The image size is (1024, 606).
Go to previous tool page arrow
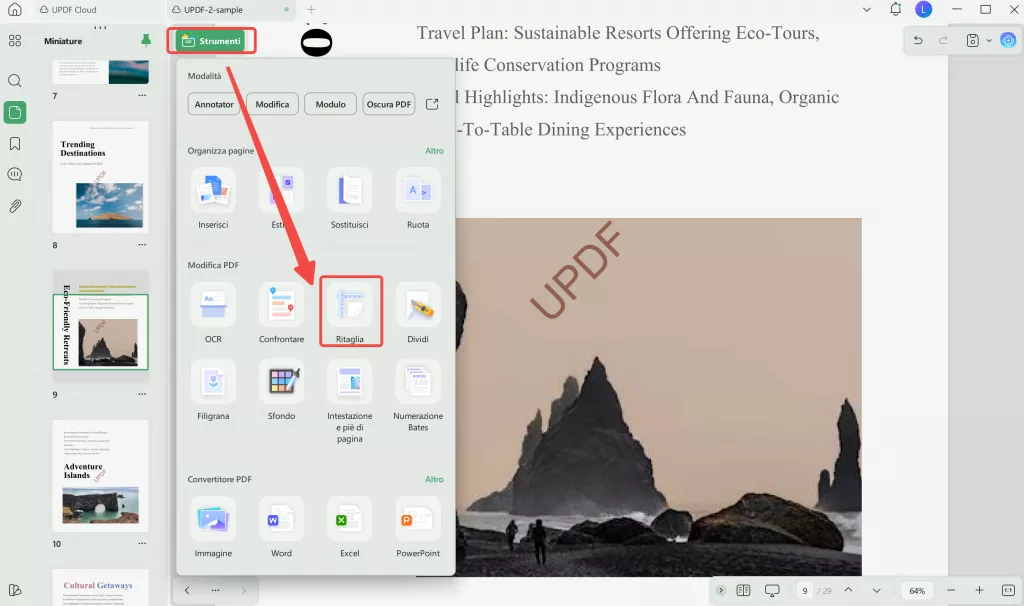pos(187,590)
